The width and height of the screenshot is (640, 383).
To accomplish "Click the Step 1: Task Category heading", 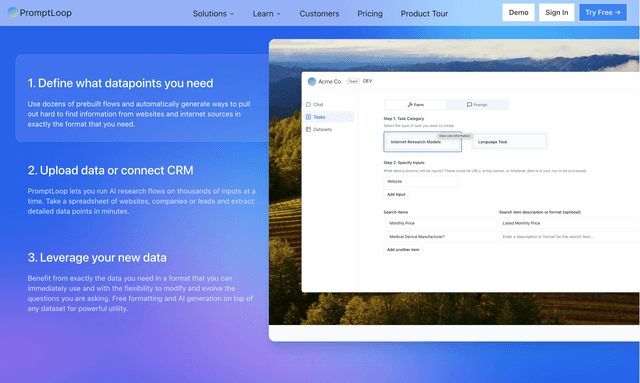I will 404,118.
